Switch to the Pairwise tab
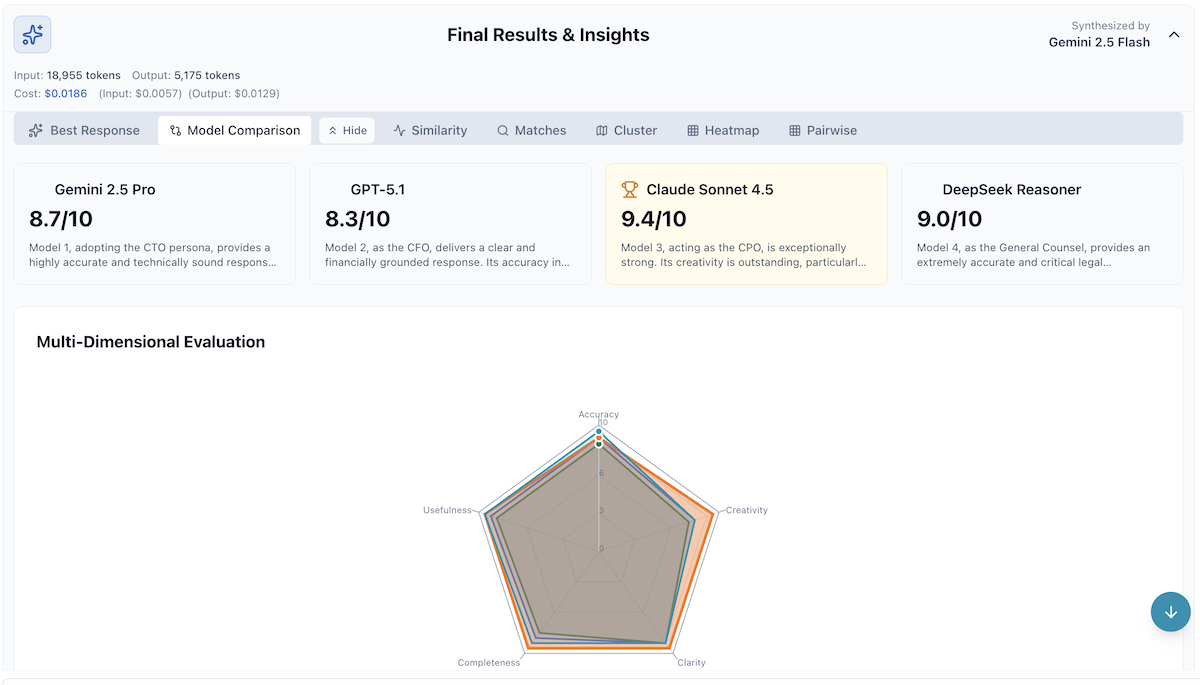The height and width of the screenshot is (685, 1200). tap(822, 130)
